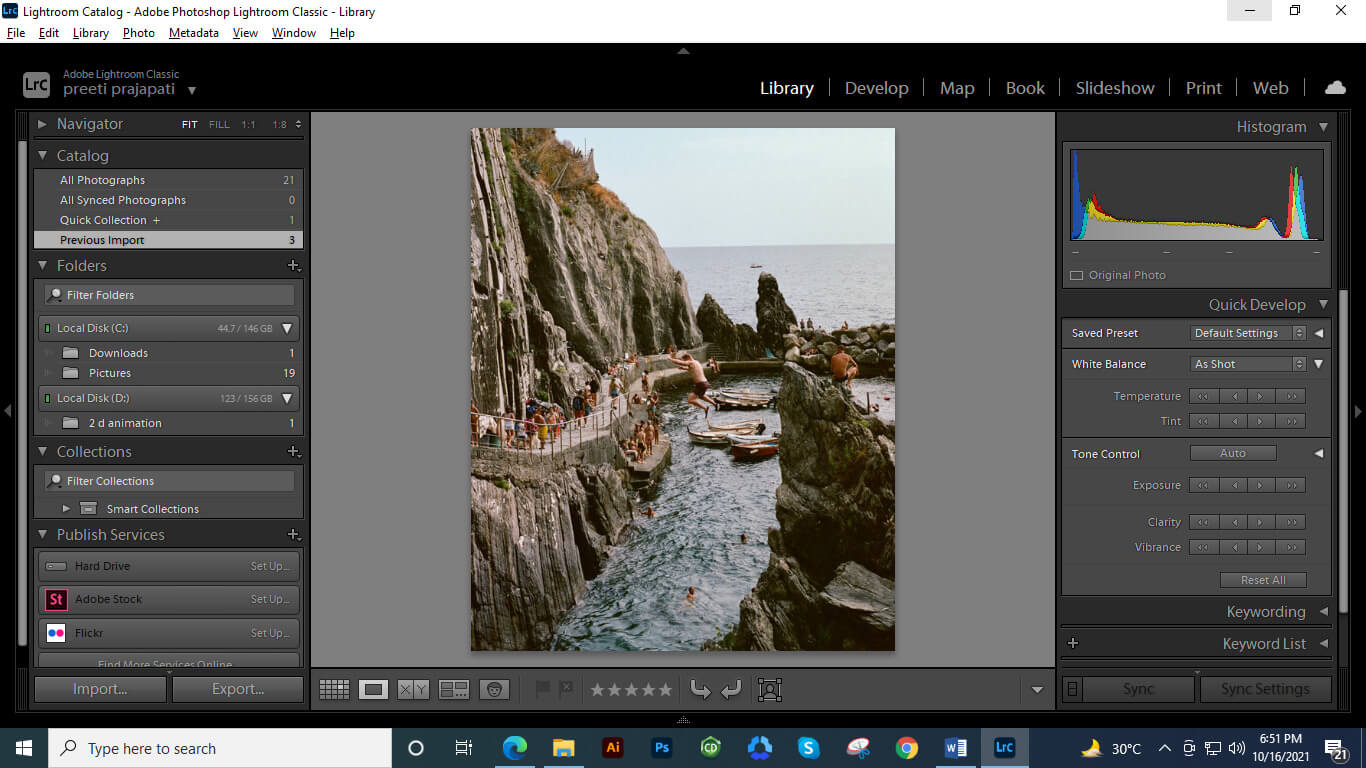Flag the photo as a pick
Screen dimensions: 1366x768
coord(542,689)
